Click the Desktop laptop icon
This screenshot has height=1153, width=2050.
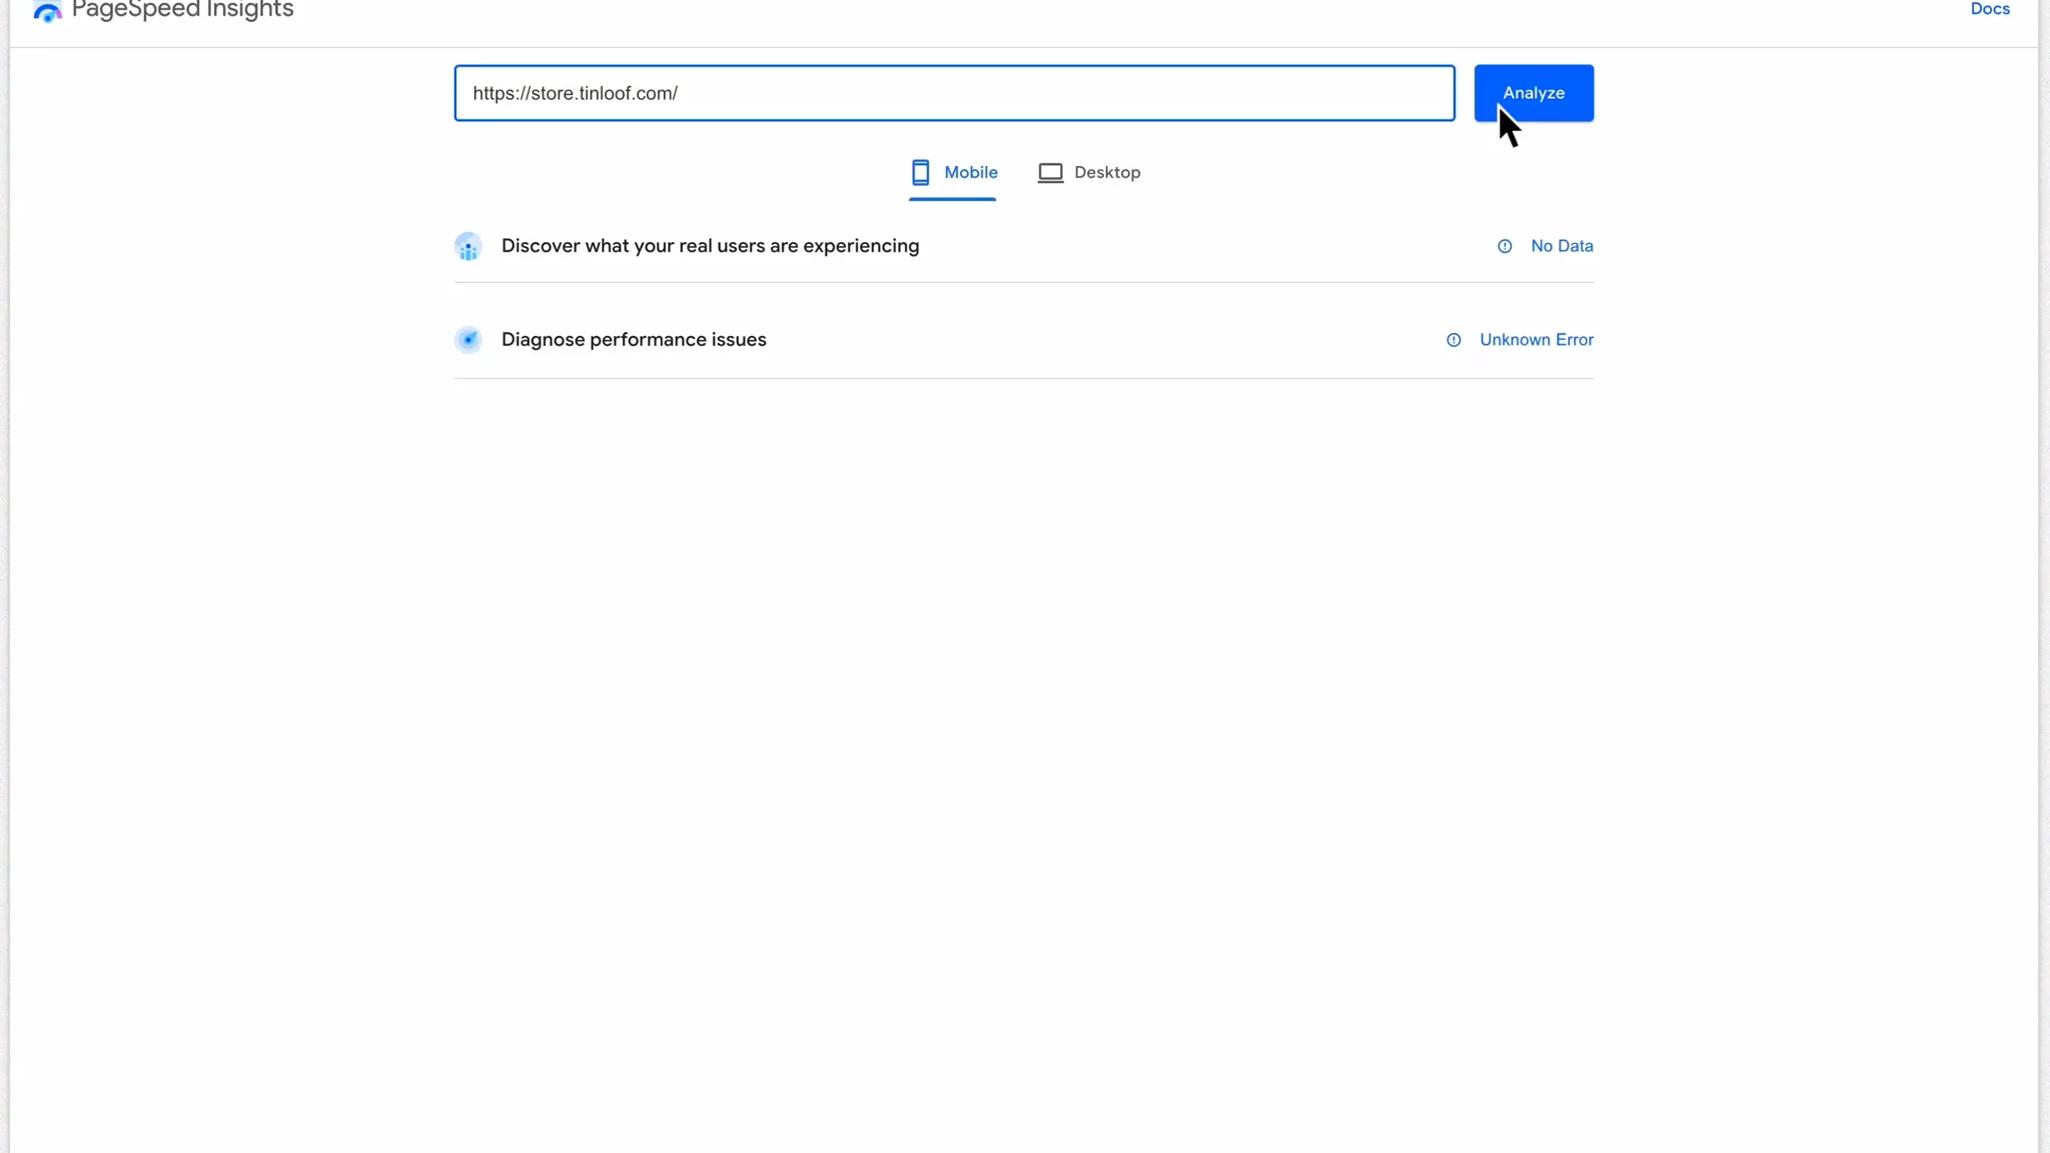(1050, 173)
